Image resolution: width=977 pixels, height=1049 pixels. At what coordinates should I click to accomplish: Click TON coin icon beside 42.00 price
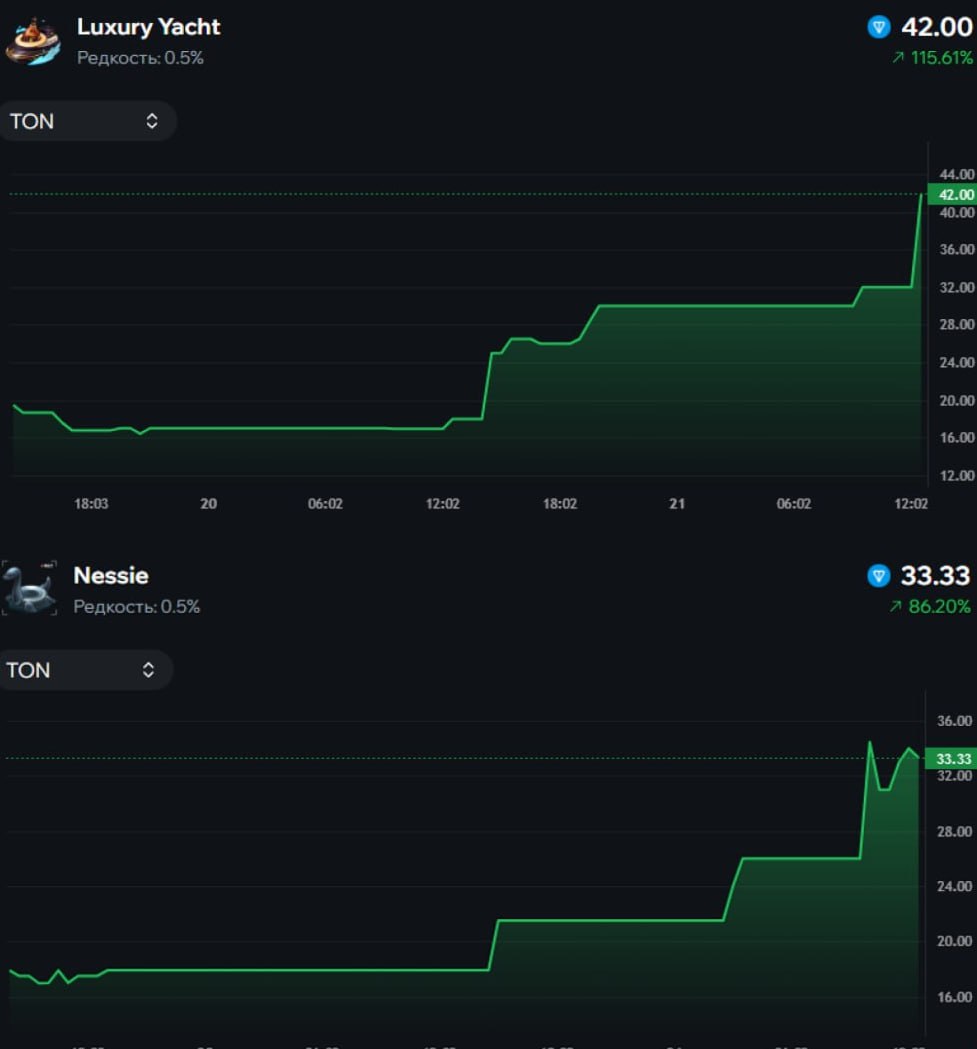[x=878, y=27]
